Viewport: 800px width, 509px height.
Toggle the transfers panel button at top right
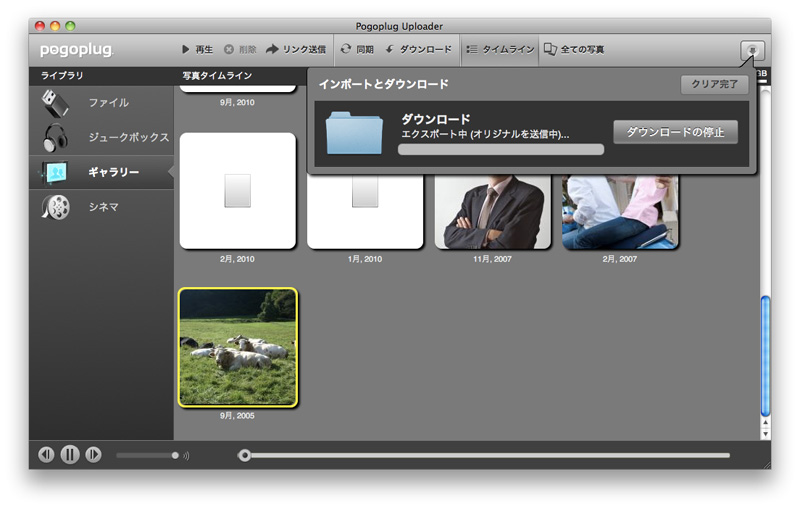point(752,49)
